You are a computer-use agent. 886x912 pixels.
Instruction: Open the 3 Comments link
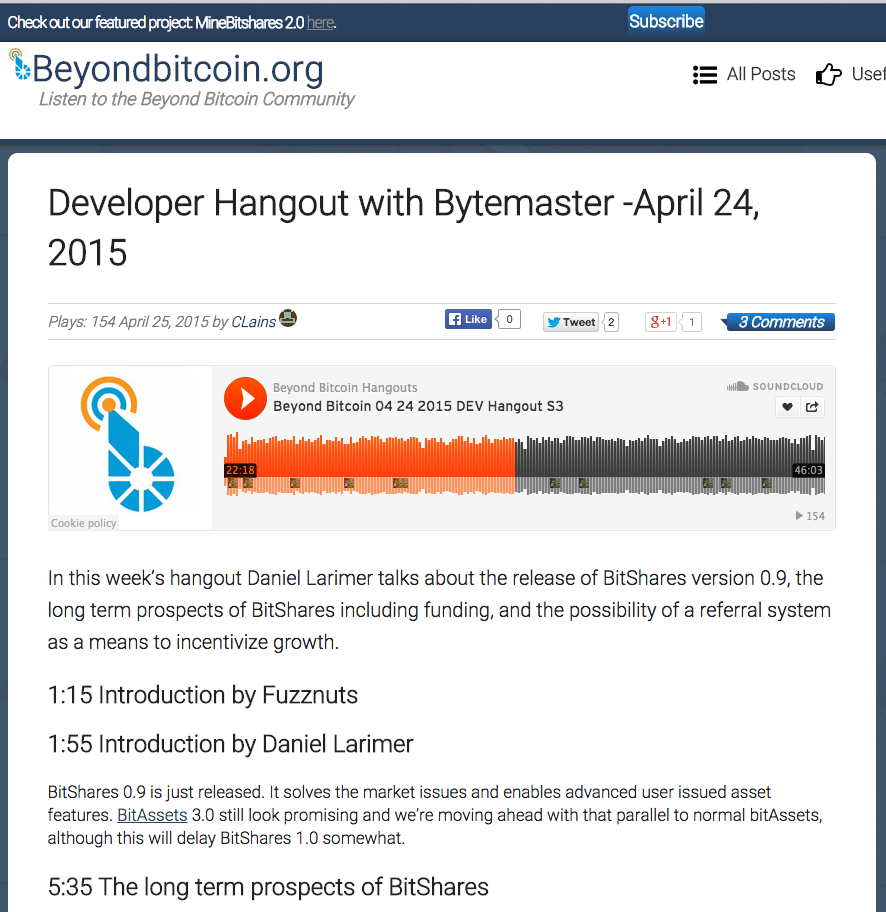click(x=780, y=322)
